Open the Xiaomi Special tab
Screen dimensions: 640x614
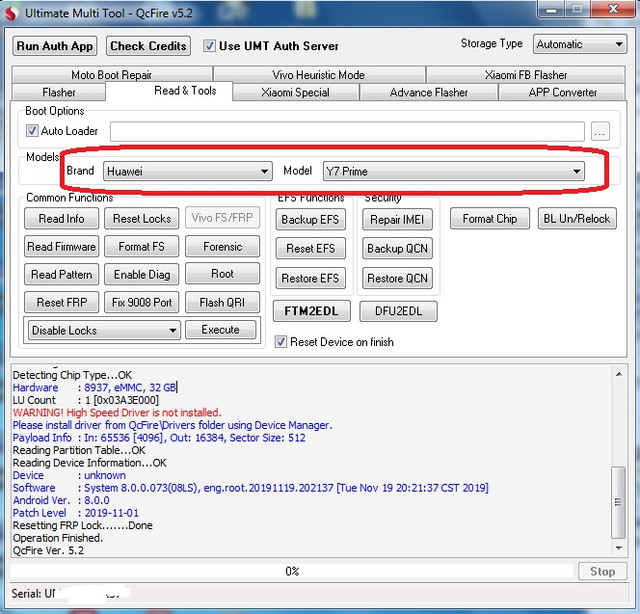(x=295, y=92)
